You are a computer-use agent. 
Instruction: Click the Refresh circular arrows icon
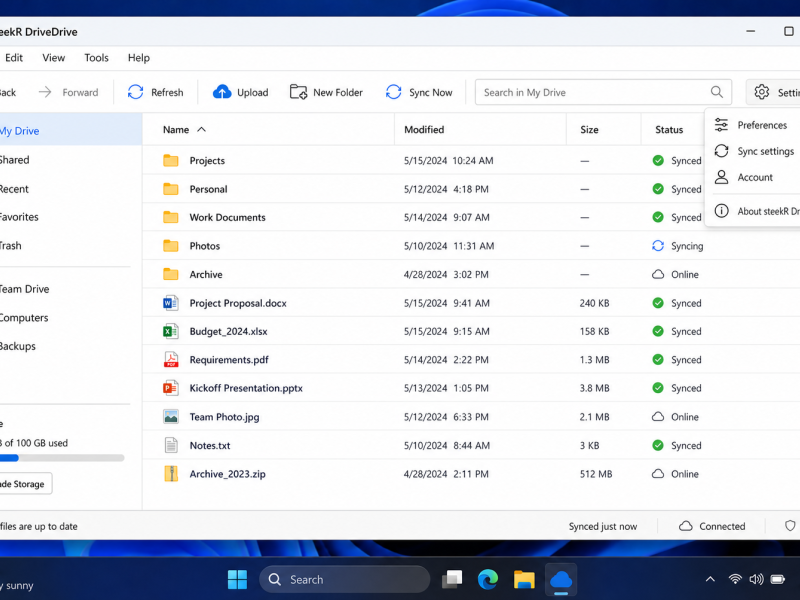[x=135, y=92]
